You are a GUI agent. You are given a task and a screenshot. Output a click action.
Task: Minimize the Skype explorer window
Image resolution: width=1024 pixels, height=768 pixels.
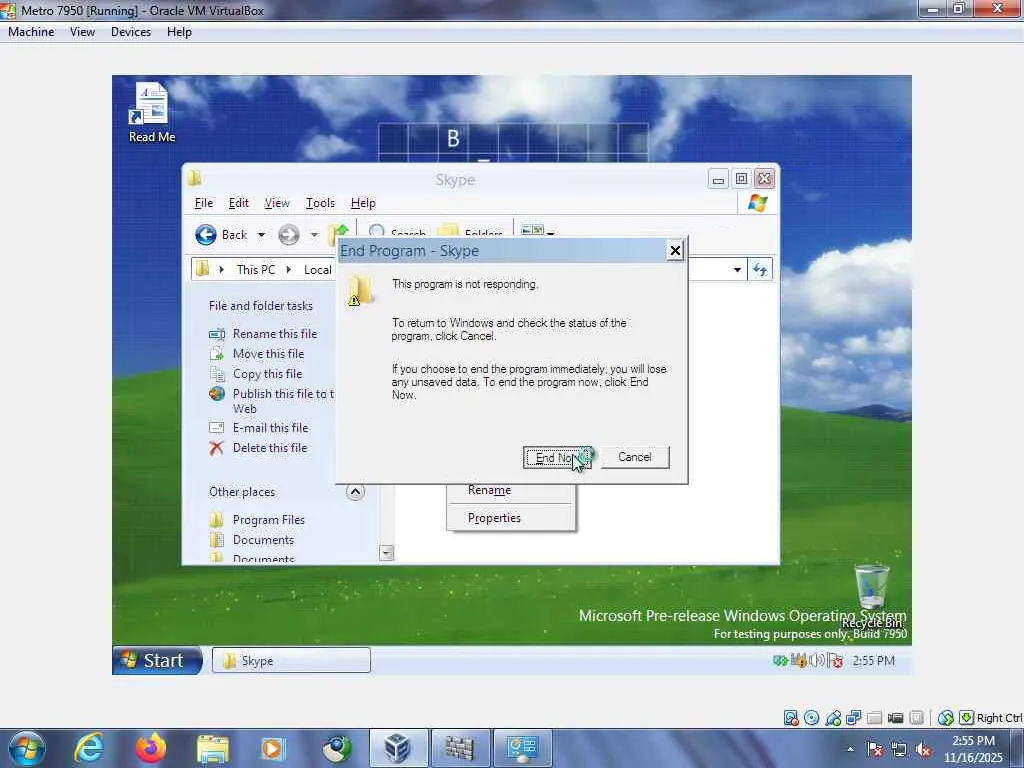point(718,179)
